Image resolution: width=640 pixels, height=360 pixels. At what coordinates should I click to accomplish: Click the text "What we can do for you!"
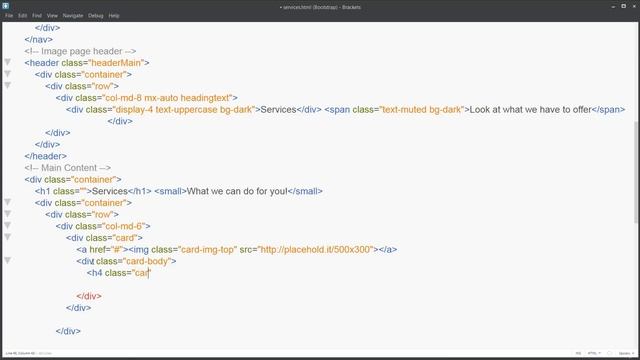pos(237,191)
